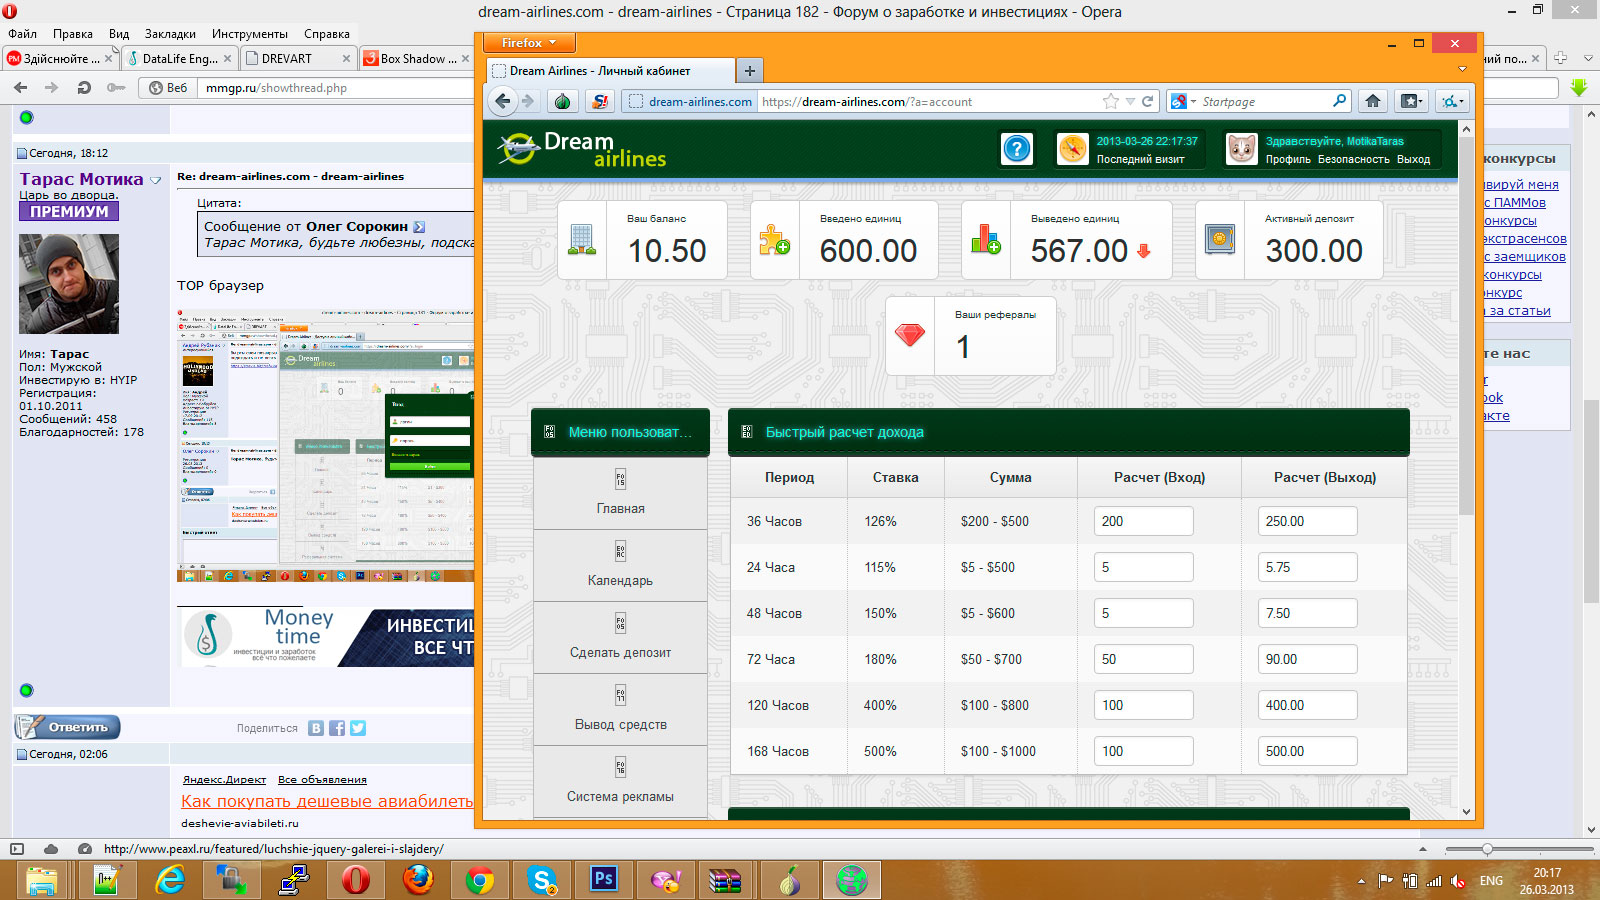Open Календарь in user menu
Viewport: 1600px width, 900px height.
click(x=620, y=566)
